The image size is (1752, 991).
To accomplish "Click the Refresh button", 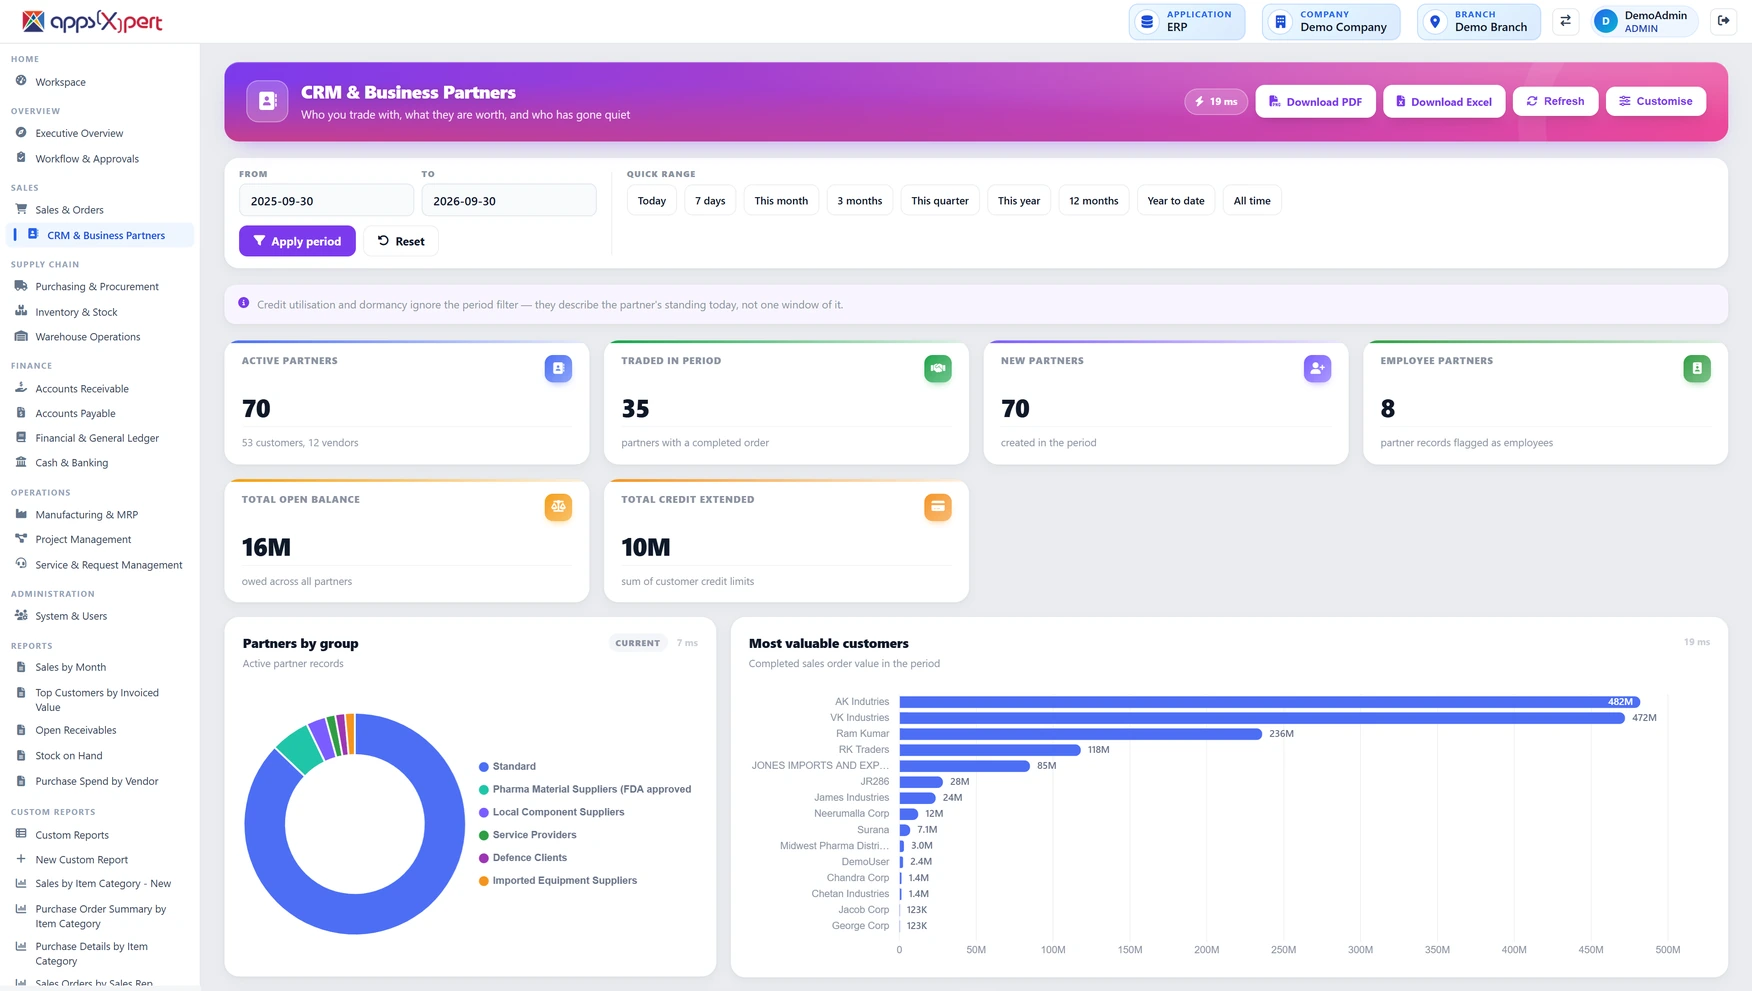I will (1555, 101).
